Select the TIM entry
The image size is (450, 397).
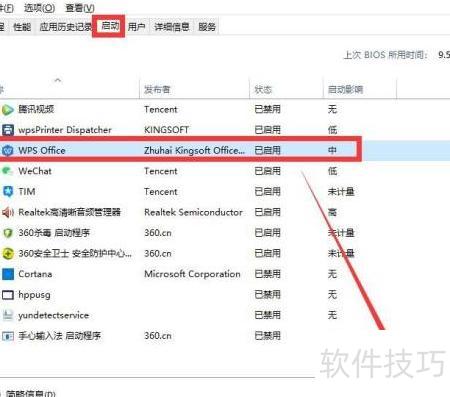(27, 192)
